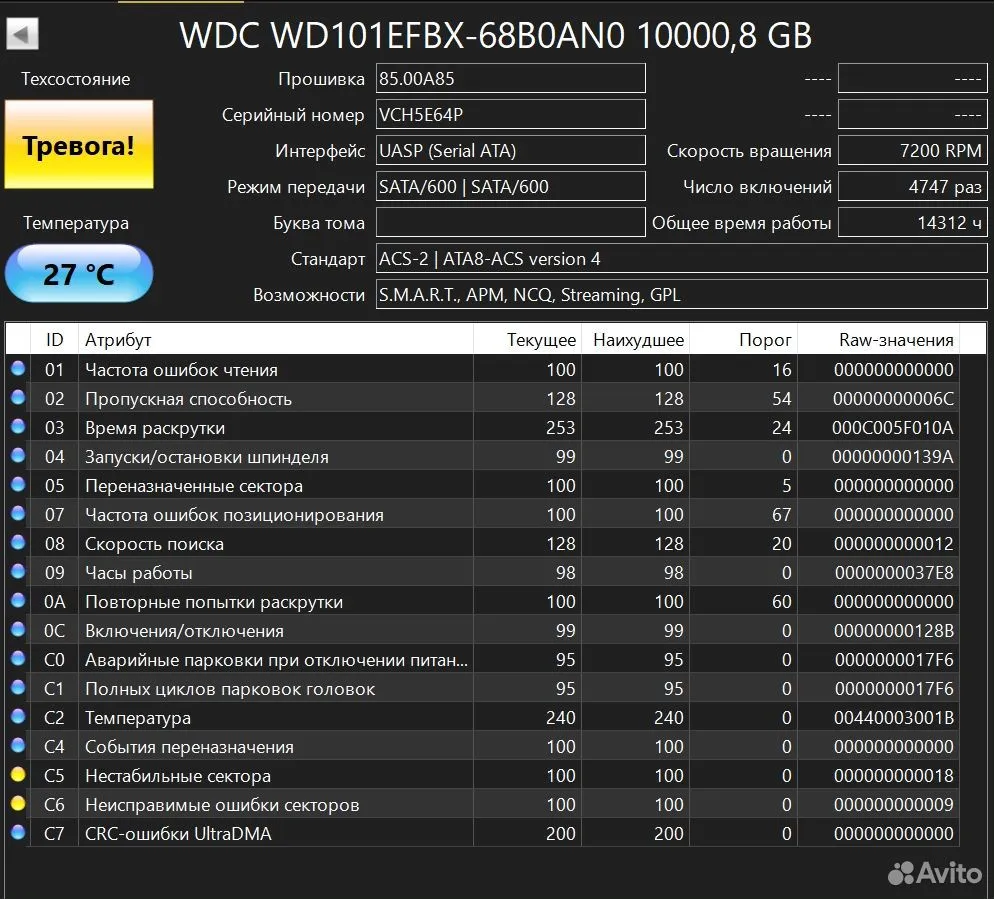
Task: Click the drive title WDC WD101EFBX-68B0AN0
Action: click(403, 35)
